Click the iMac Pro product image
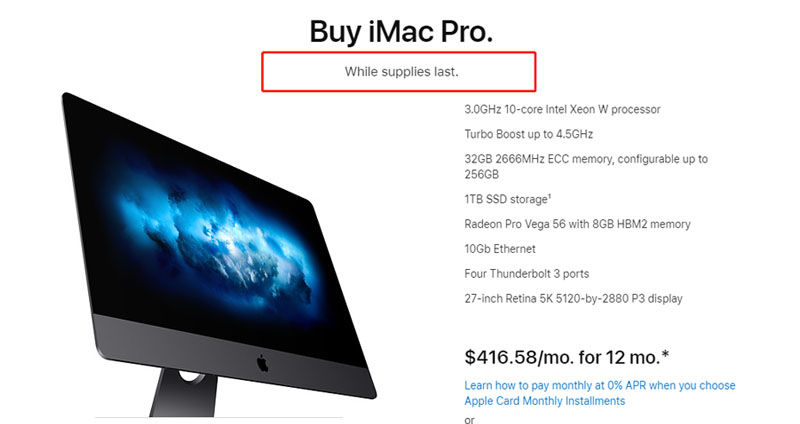The width and height of the screenshot is (800, 424). click(219, 255)
